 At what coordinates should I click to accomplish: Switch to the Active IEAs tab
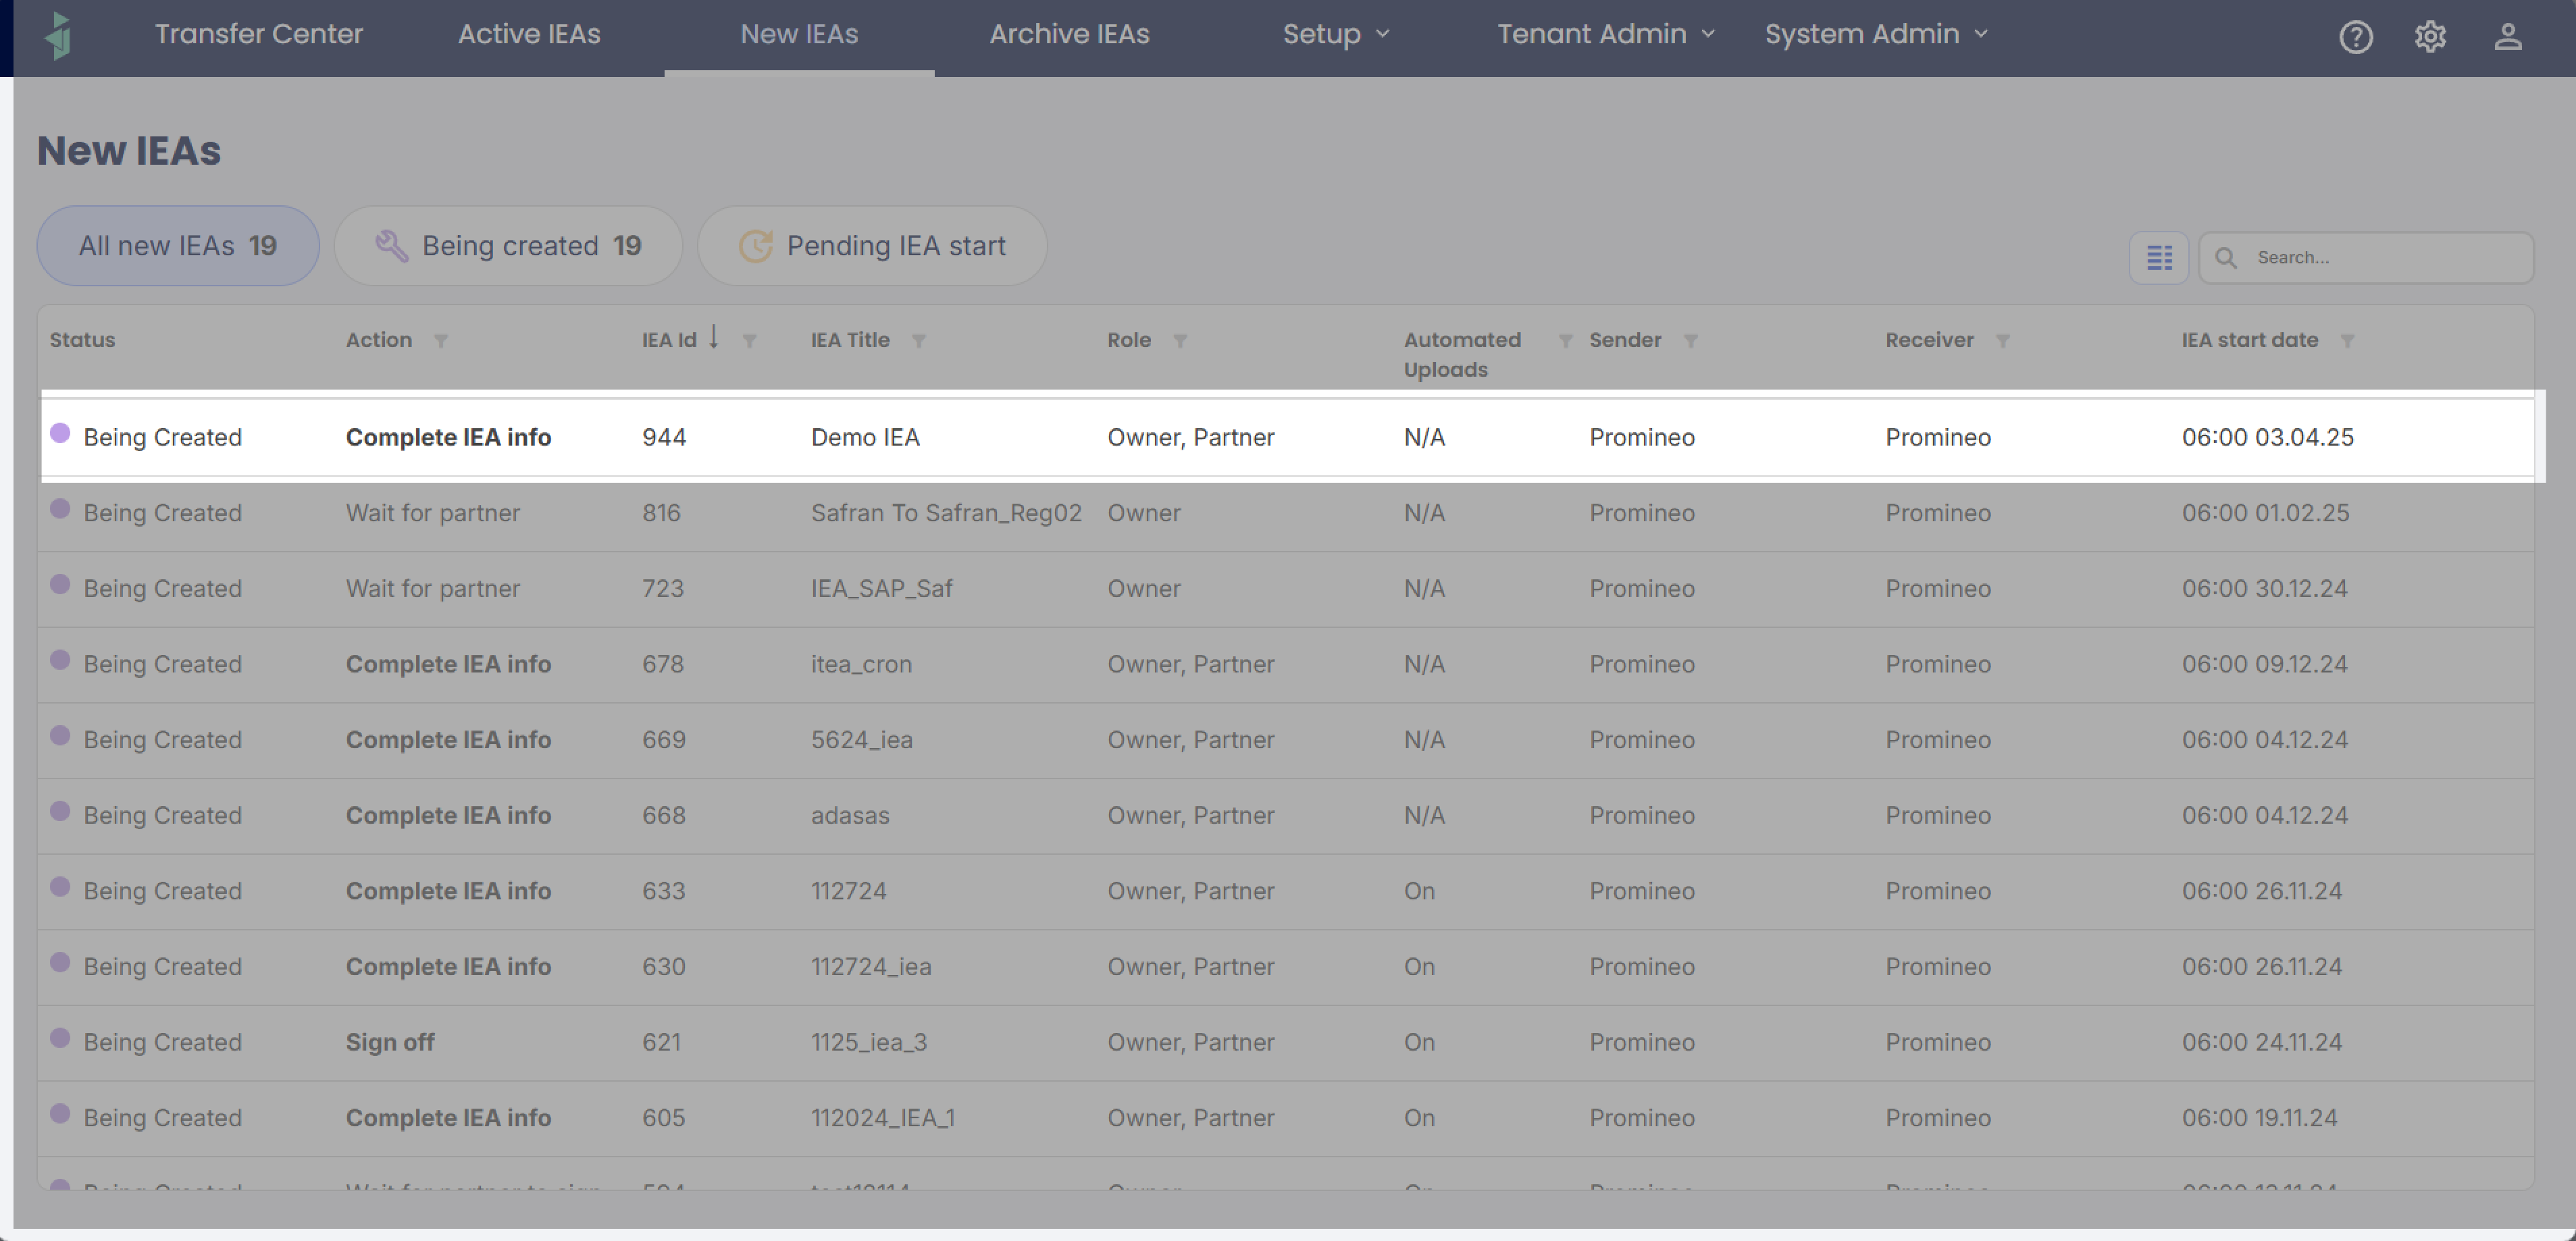point(529,34)
